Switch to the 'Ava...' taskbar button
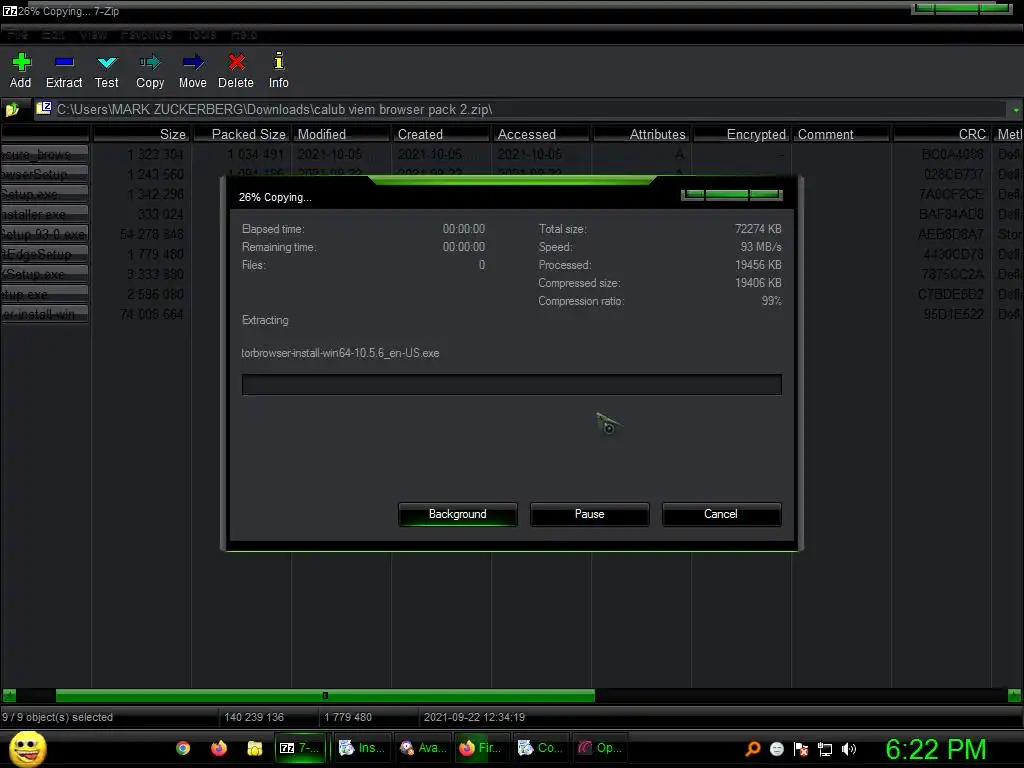 [423, 748]
